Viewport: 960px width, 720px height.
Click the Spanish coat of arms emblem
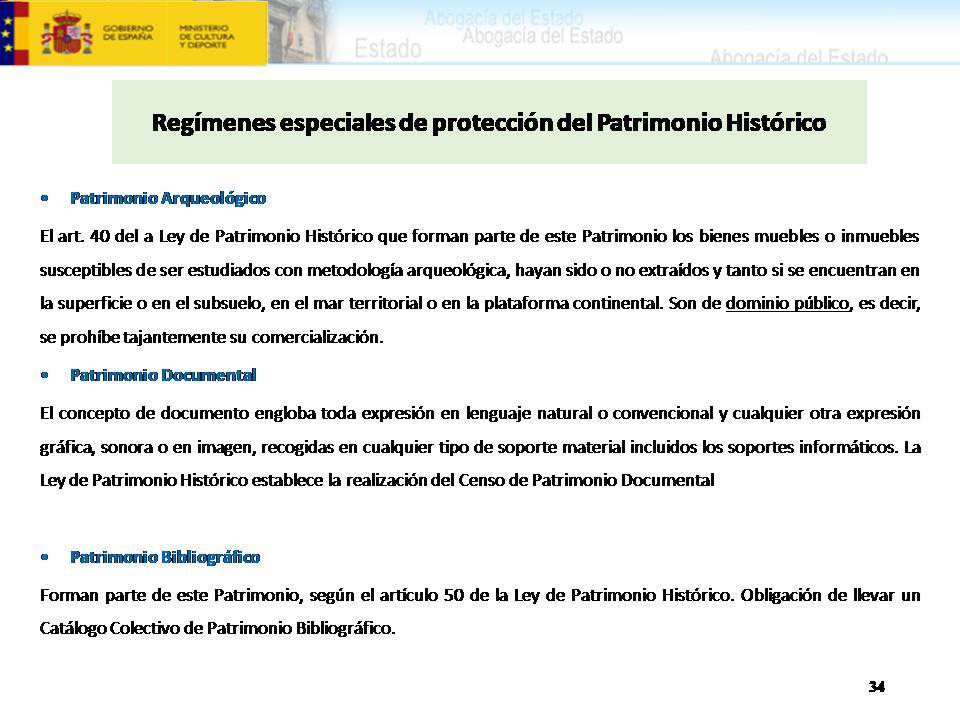[x=66, y=33]
